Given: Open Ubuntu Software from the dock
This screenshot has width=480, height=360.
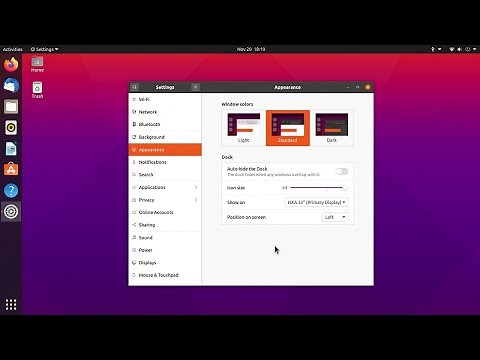Looking at the screenshot, I should pyautogui.click(x=11, y=170).
